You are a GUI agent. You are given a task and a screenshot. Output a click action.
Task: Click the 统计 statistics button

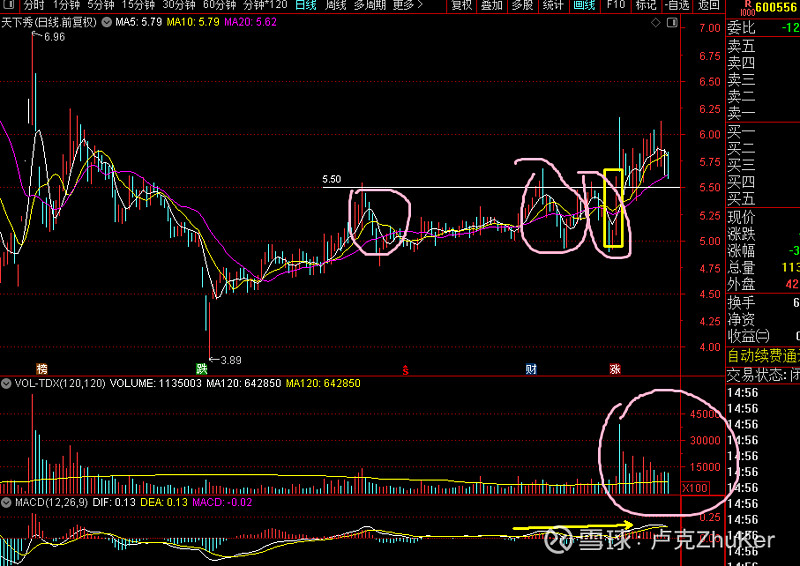click(x=553, y=5)
